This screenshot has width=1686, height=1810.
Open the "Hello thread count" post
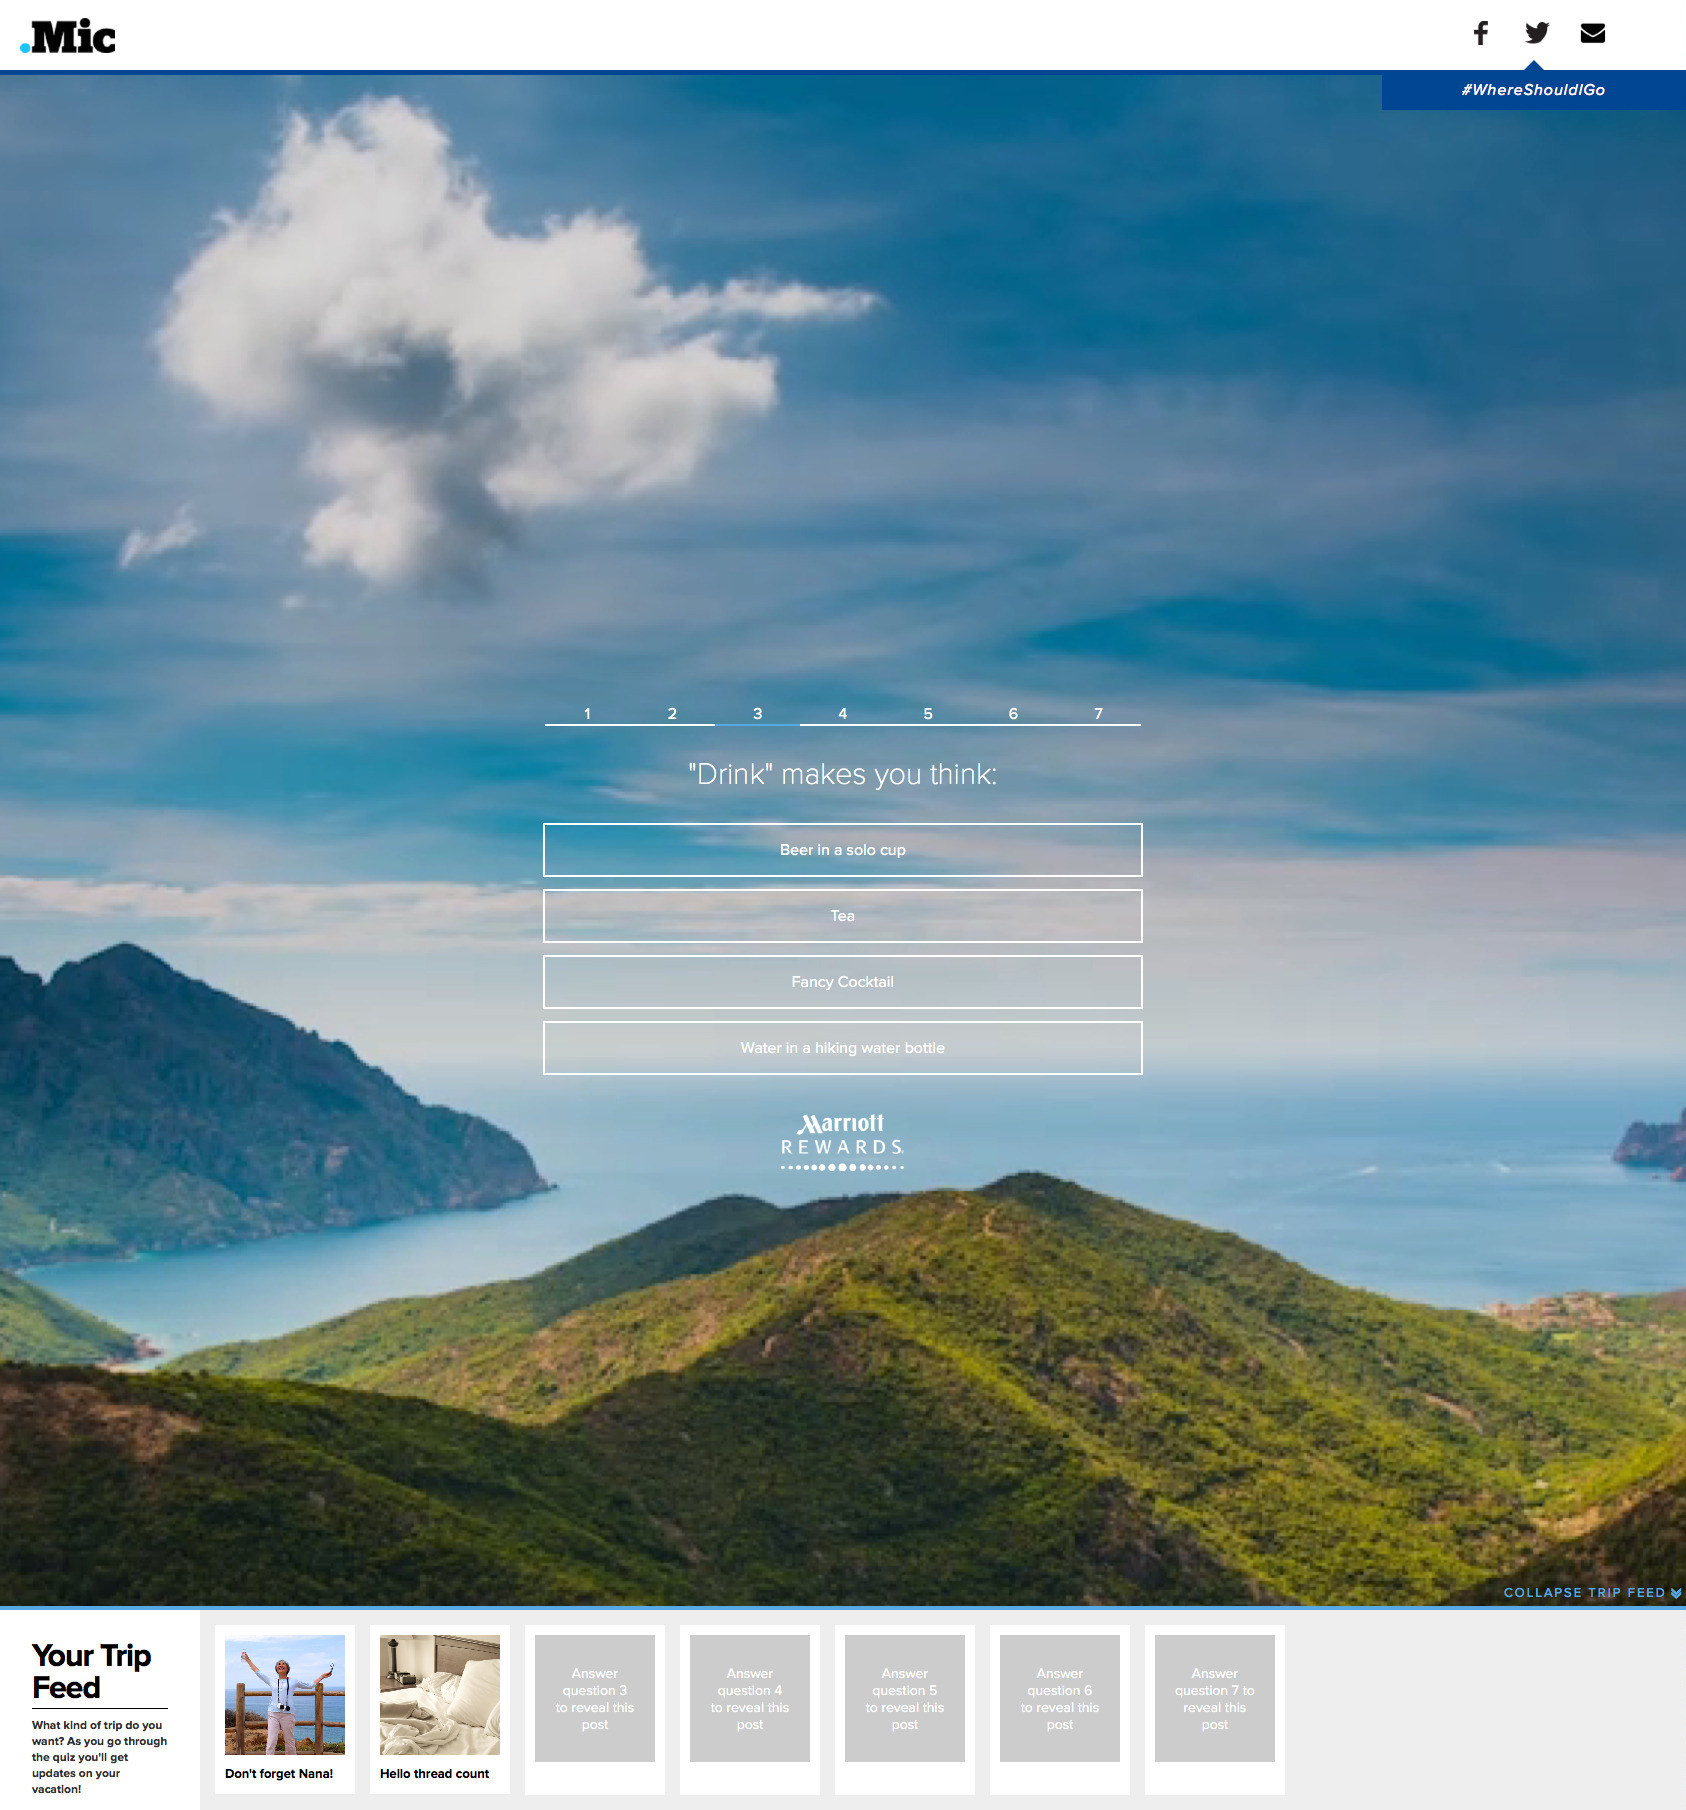click(x=440, y=1708)
